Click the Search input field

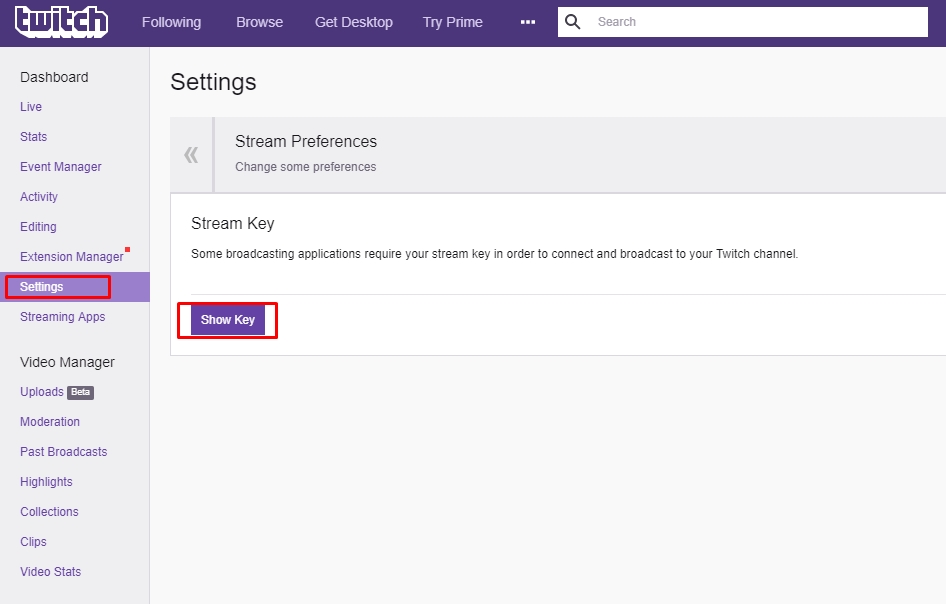[x=743, y=22]
